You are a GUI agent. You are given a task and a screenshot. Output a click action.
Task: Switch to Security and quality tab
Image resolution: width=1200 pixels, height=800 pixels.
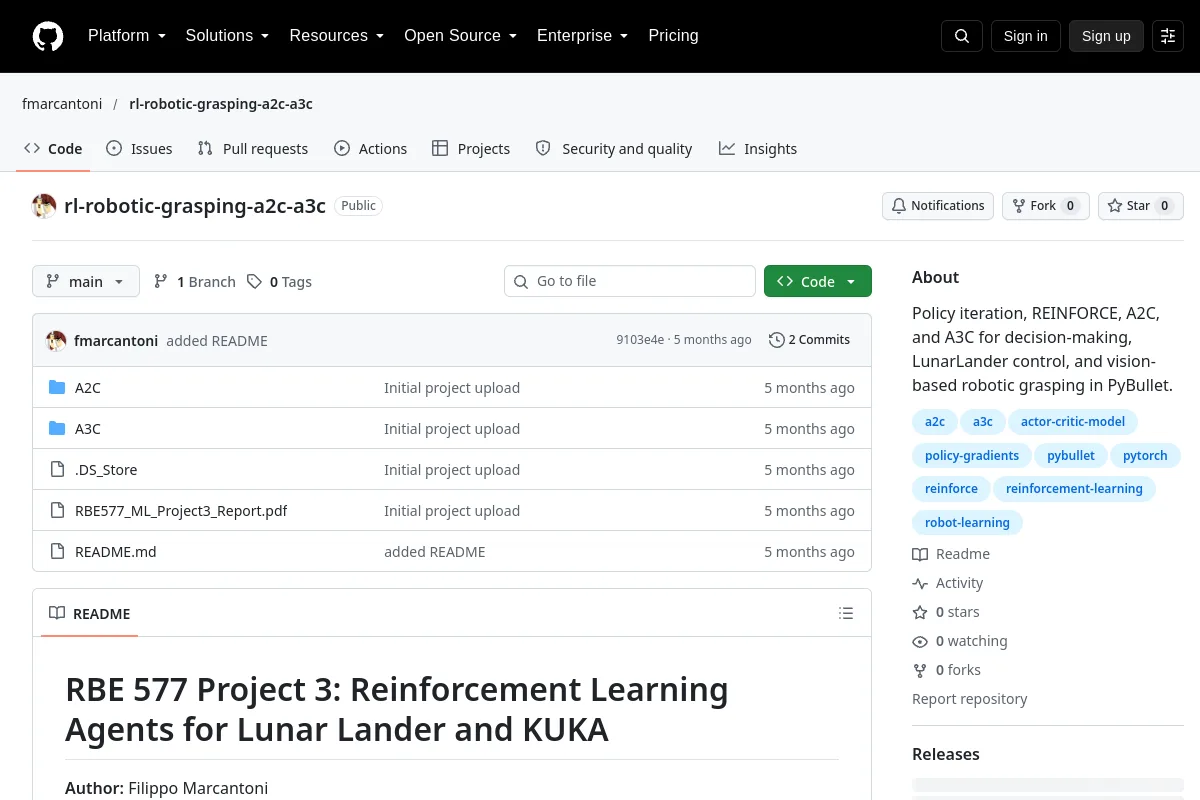coord(614,149)
